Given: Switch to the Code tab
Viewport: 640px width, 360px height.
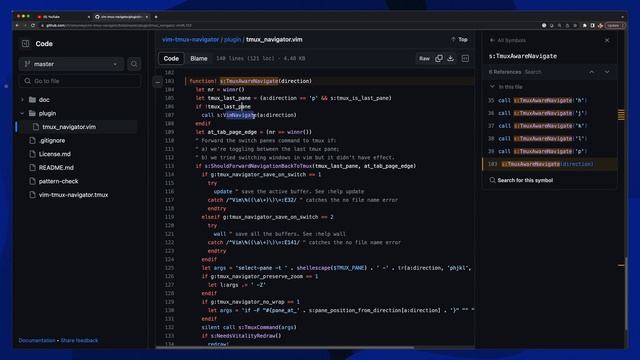Looking at the screenshot, I should (171, 58).
